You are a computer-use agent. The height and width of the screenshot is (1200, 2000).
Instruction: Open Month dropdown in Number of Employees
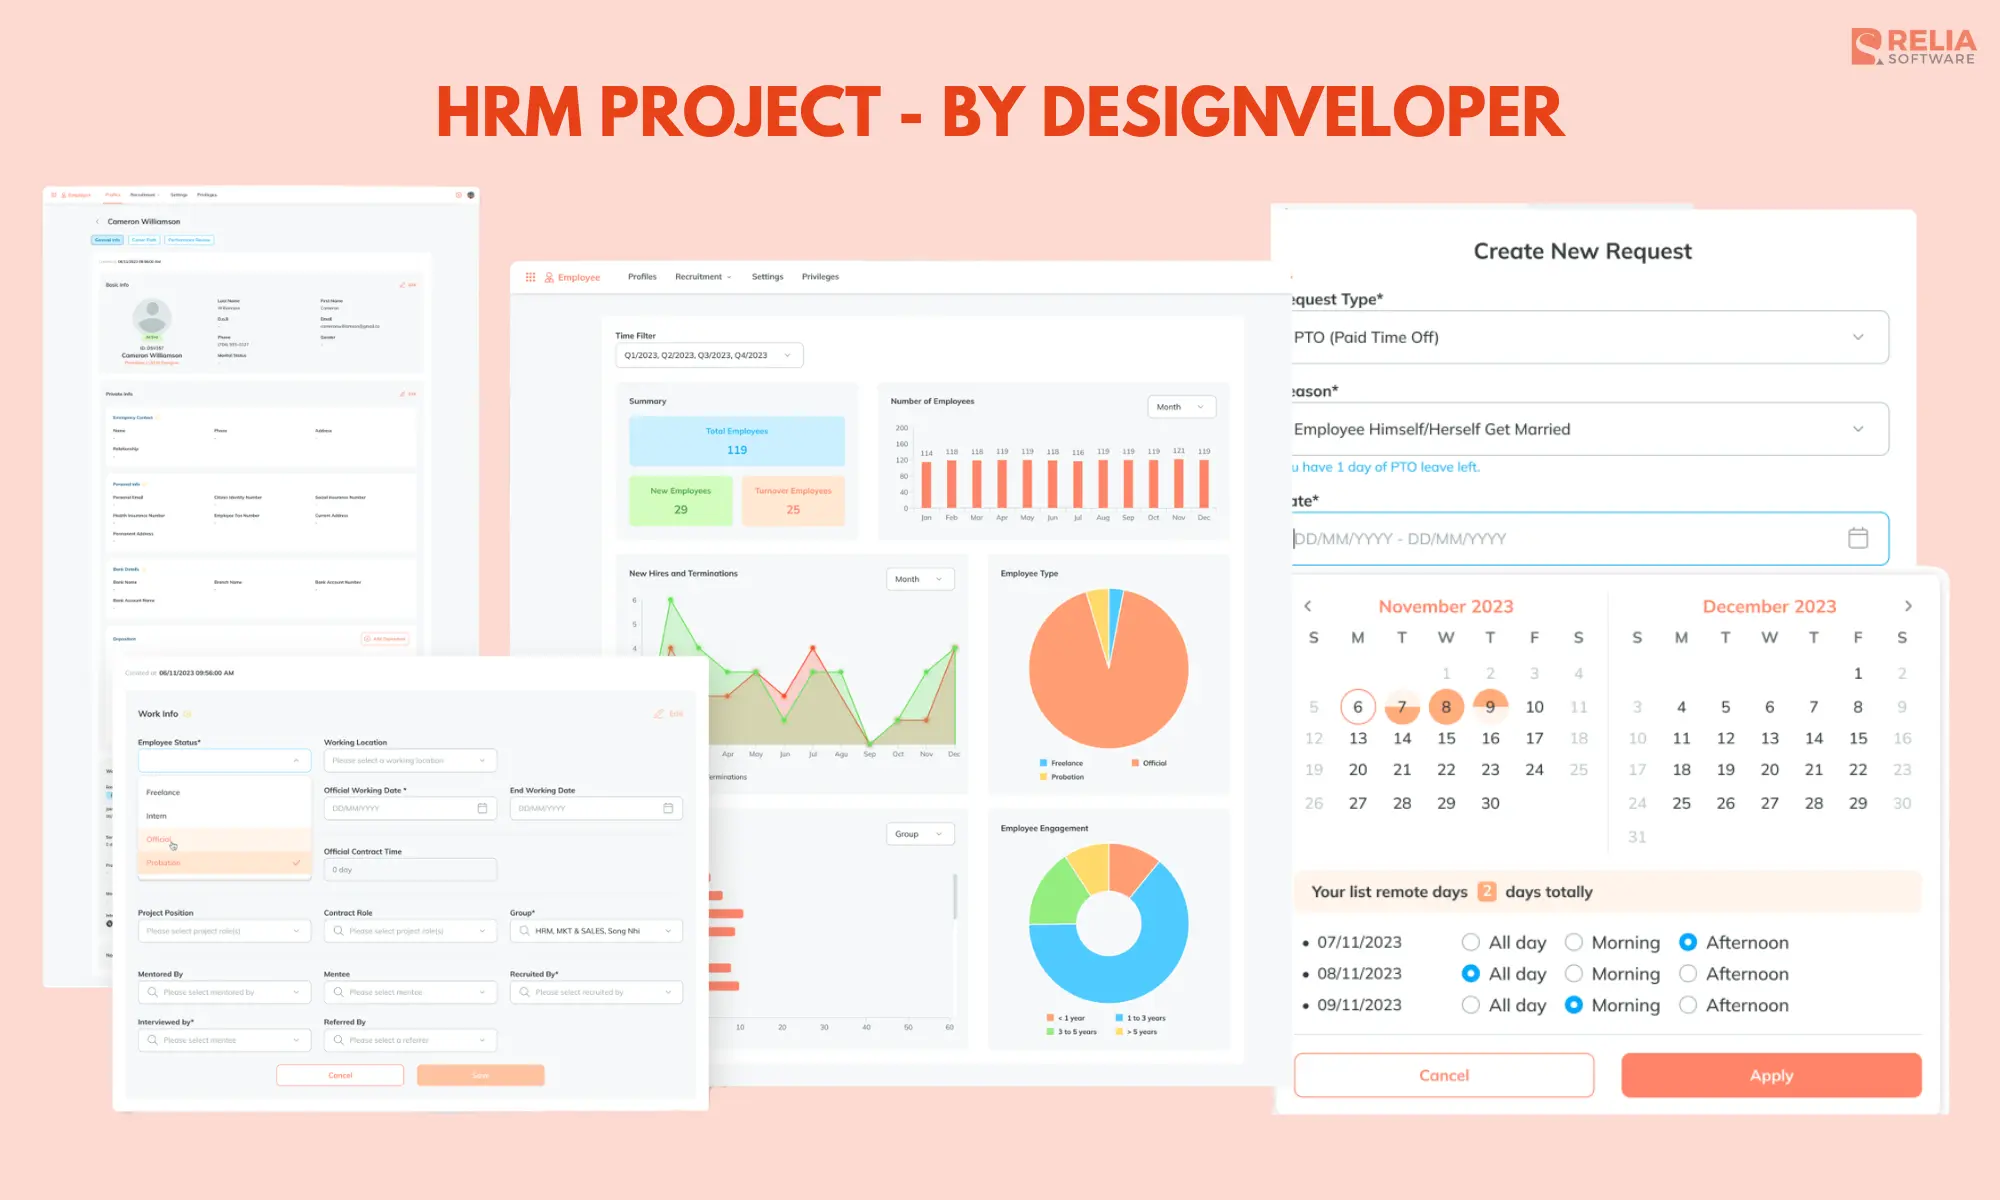point(1181,407)
